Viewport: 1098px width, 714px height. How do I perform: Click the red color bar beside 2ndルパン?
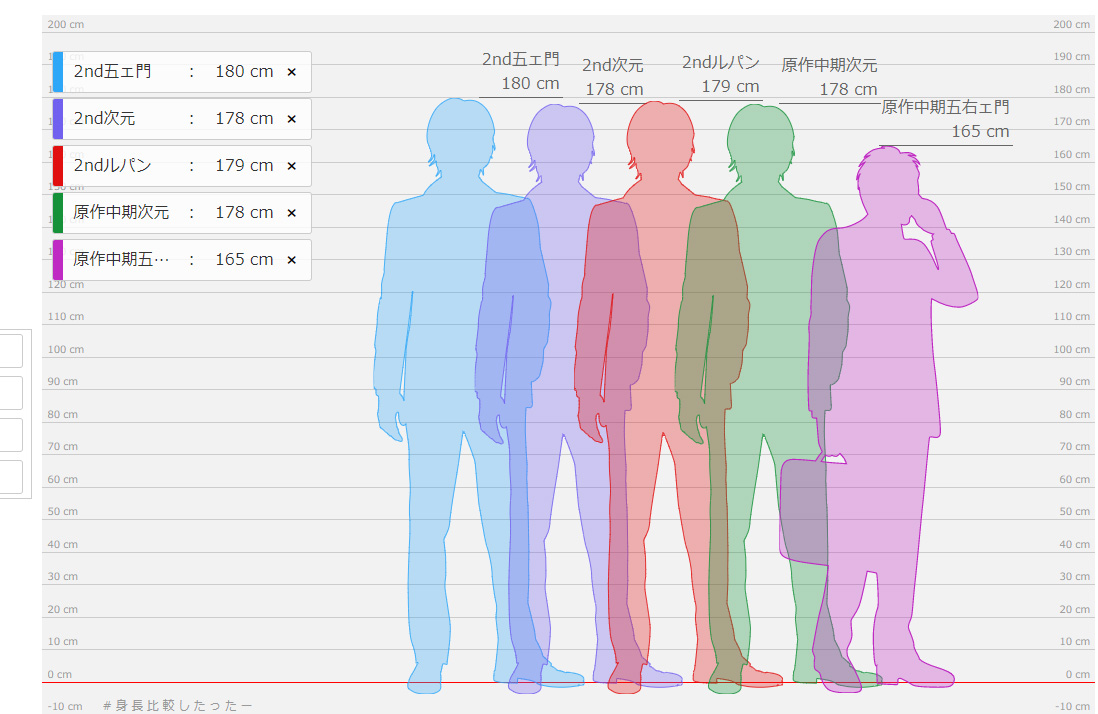[x=58, y=165]
